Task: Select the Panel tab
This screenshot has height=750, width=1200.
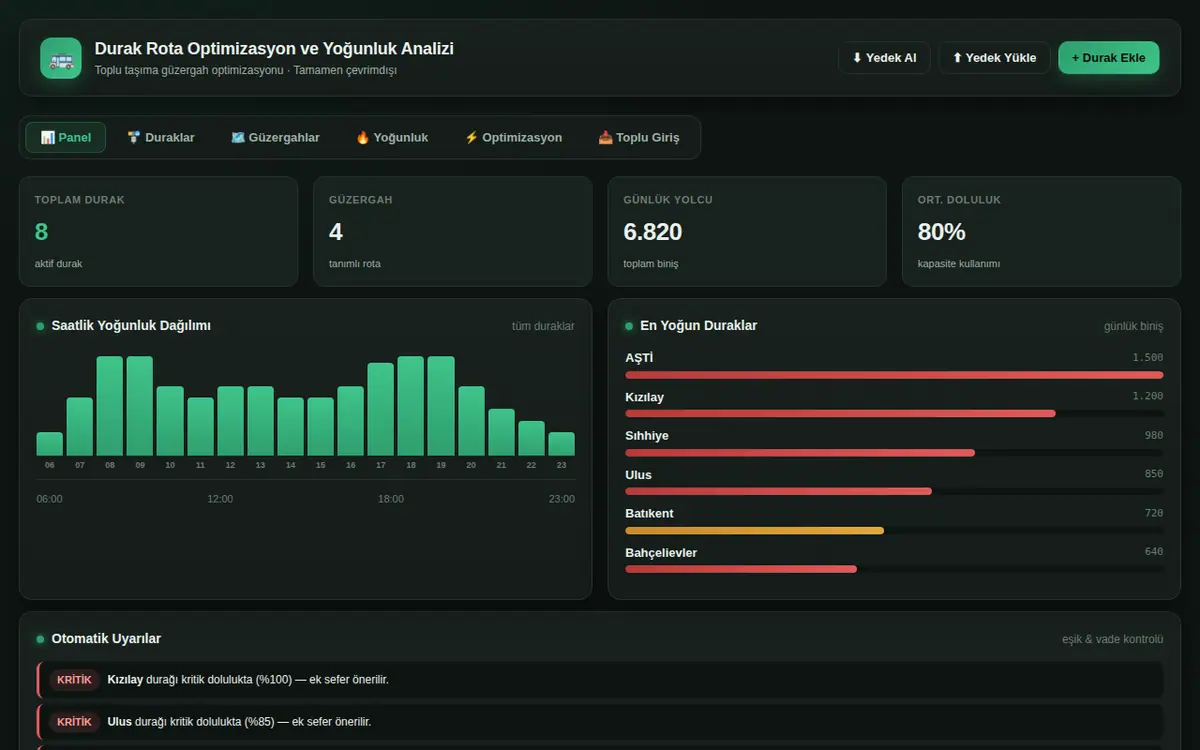Action: [66, 137]
